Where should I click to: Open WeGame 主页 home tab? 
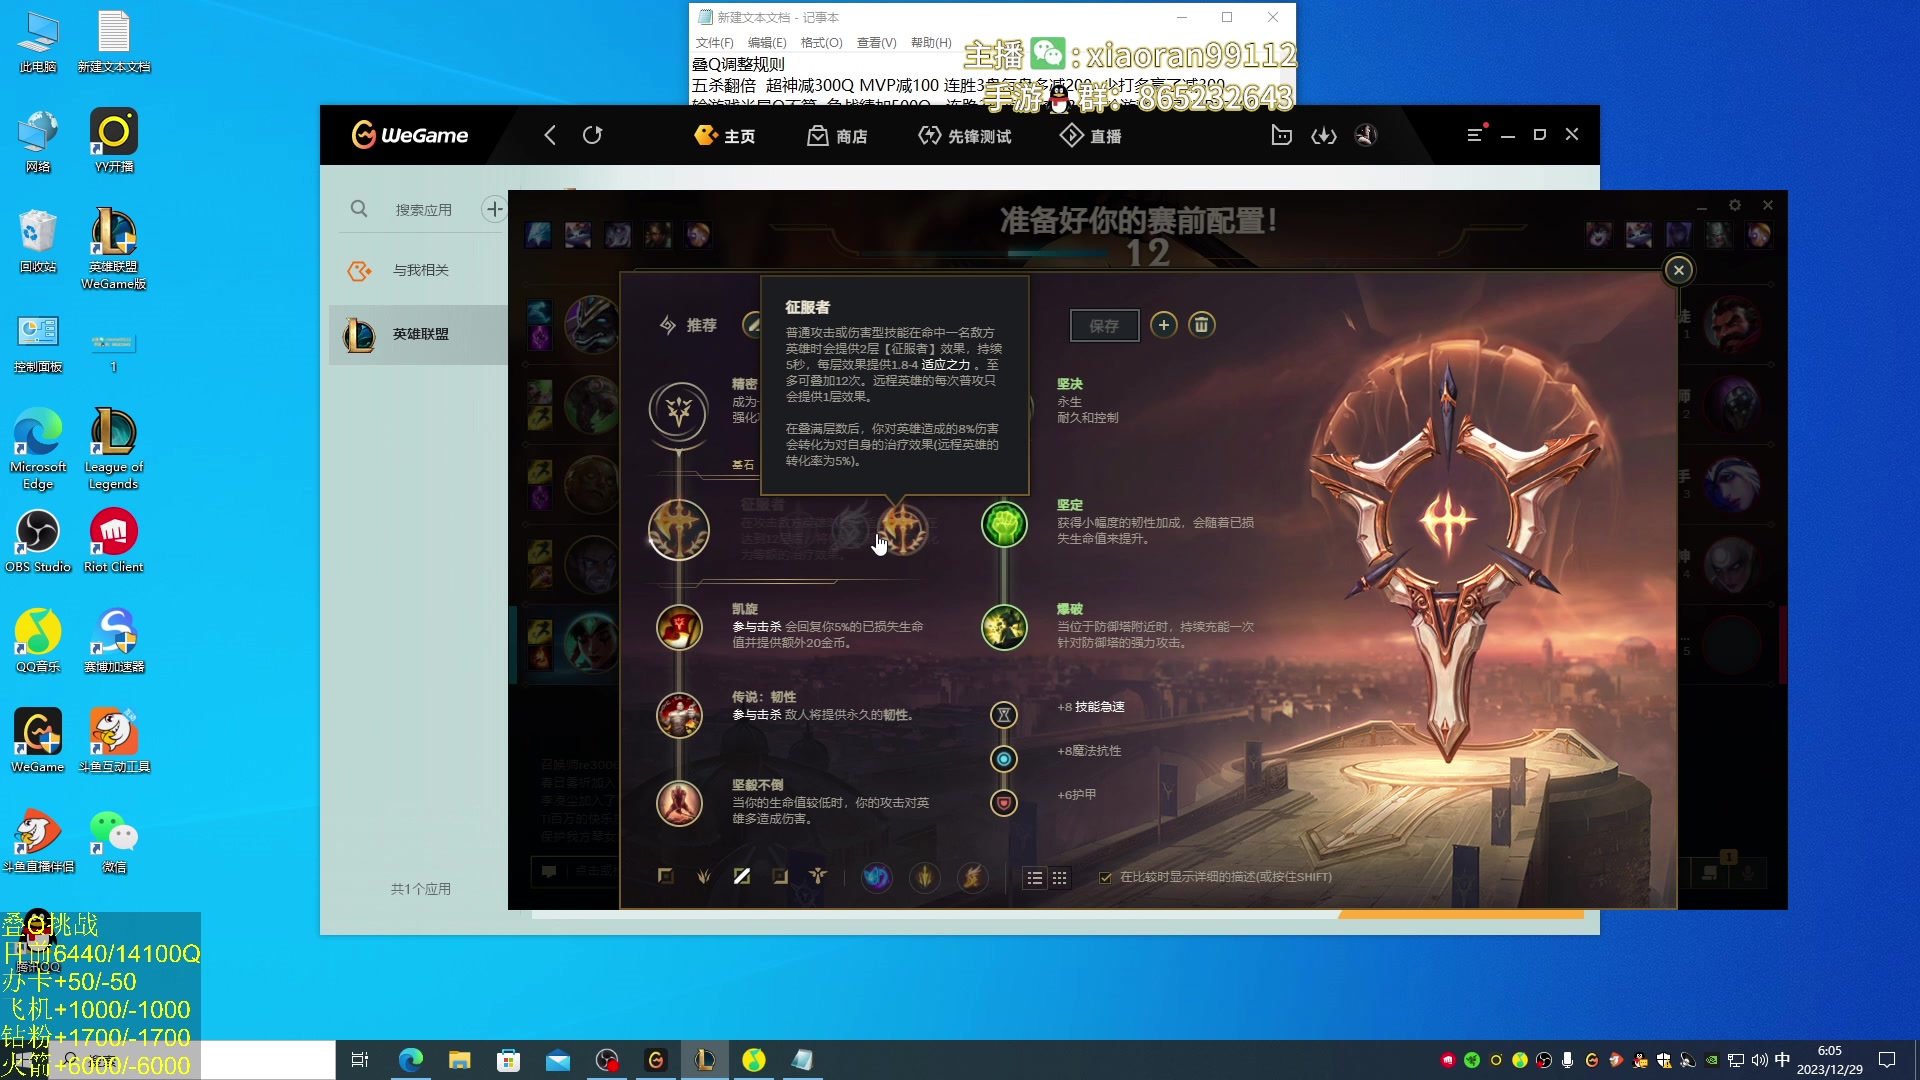coord(725,135)
